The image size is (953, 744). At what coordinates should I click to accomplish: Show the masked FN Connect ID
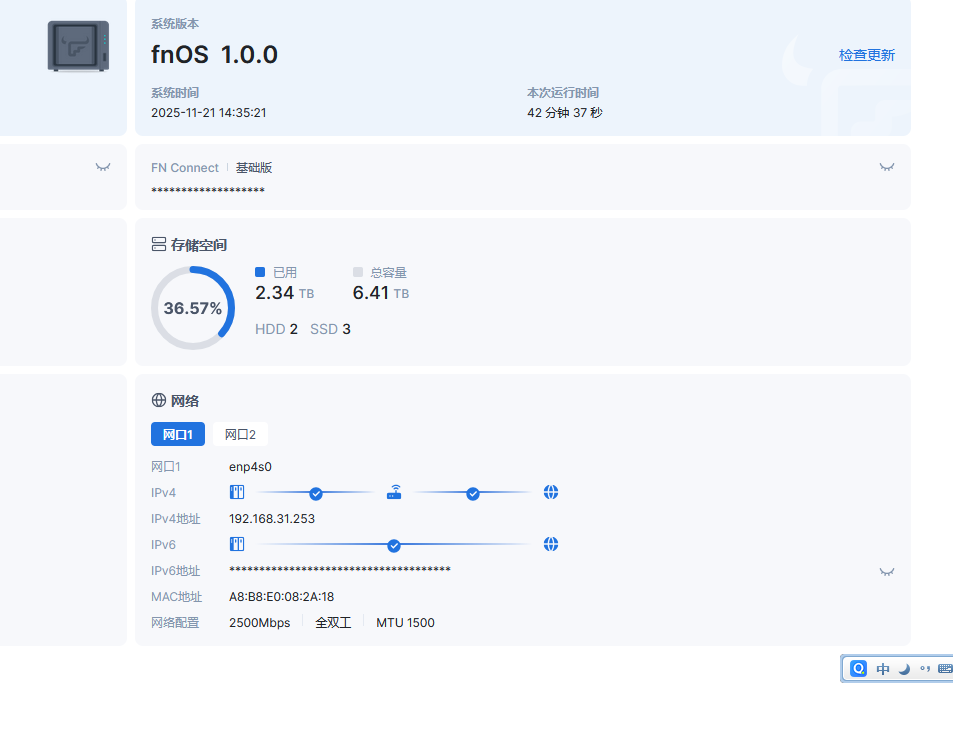tap(887, 167)
